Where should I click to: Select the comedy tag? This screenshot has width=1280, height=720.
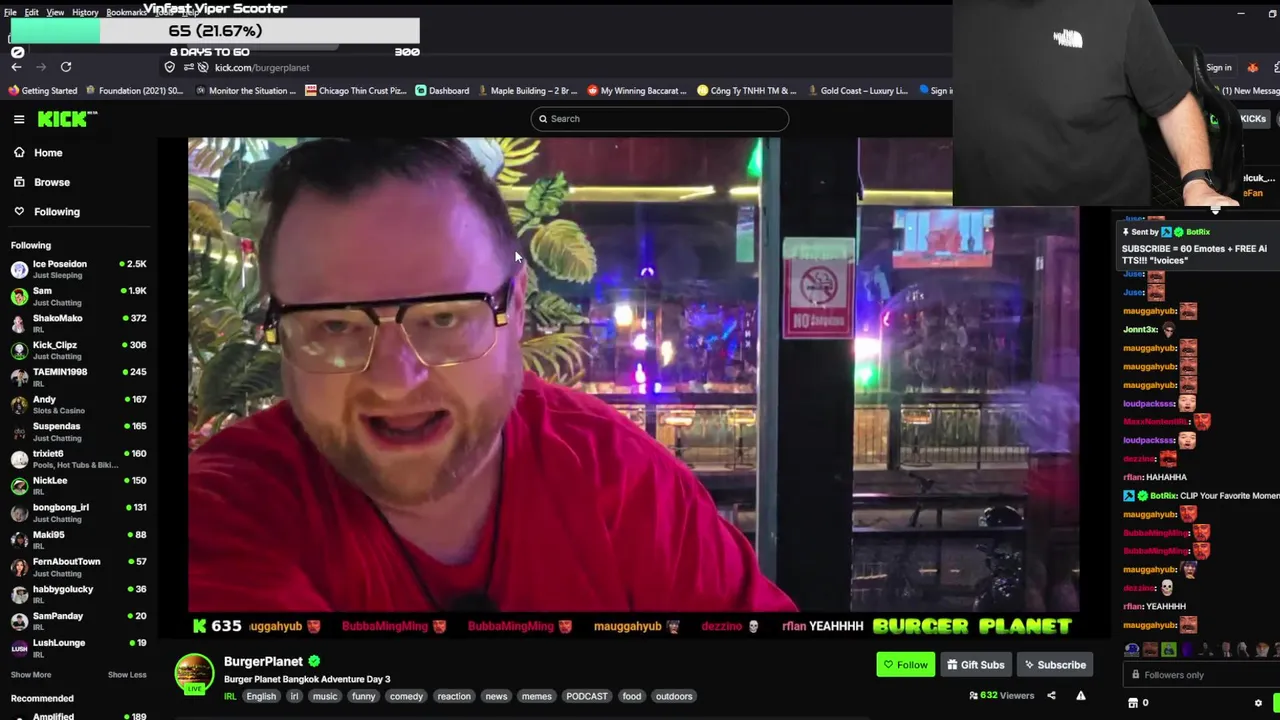406,696
